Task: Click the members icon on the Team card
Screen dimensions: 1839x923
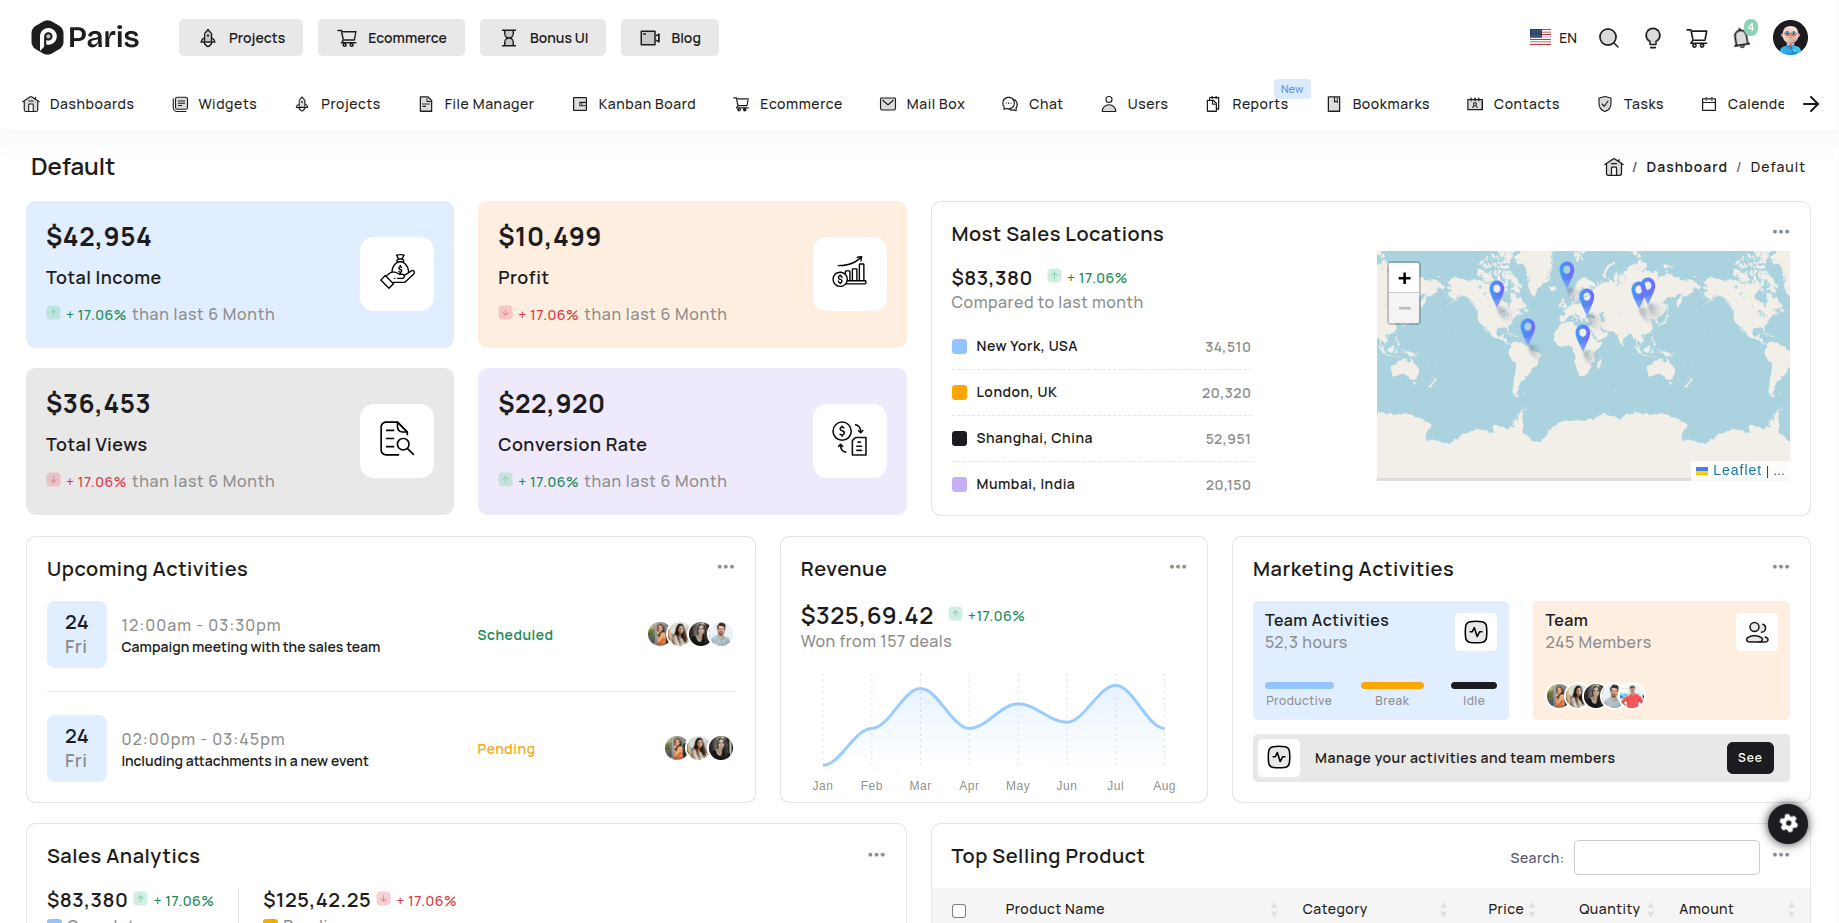Action: pyautogui.click(x=1757, y=632)
